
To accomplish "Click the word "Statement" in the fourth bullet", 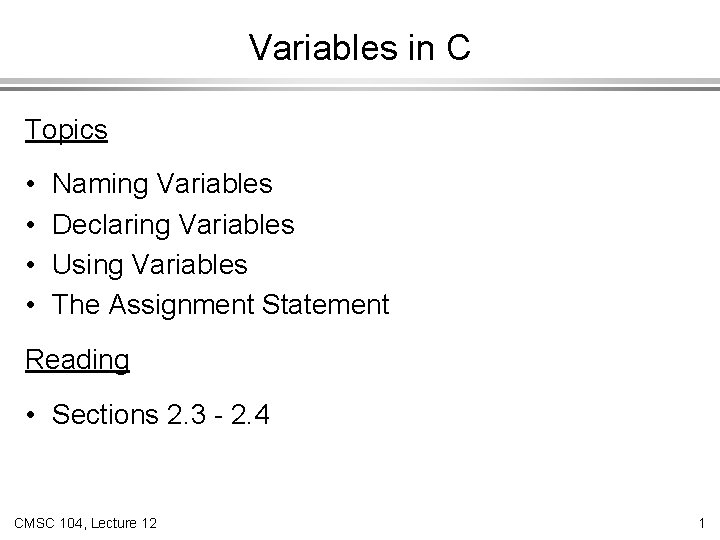I will pyautogui.click(x=327, y=304).
